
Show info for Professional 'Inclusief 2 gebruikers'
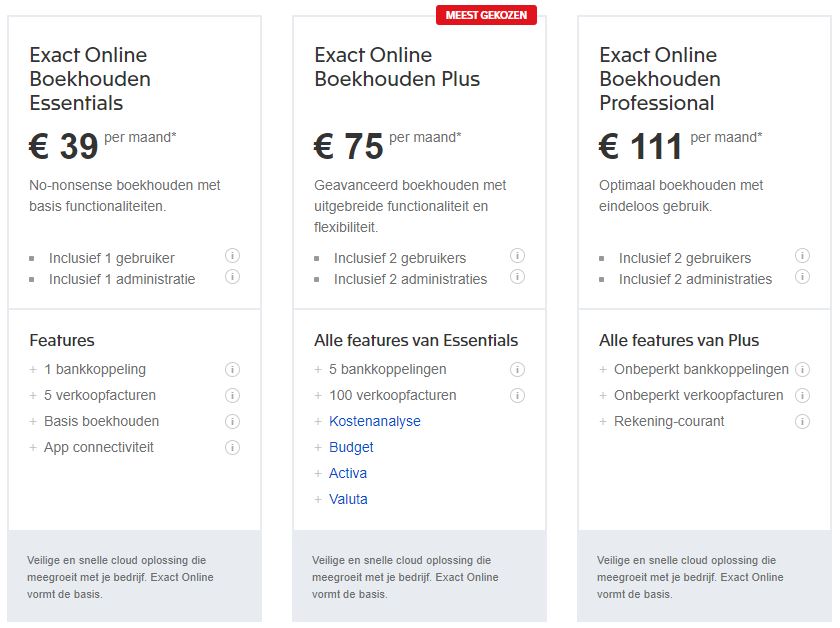click(802, 256)
